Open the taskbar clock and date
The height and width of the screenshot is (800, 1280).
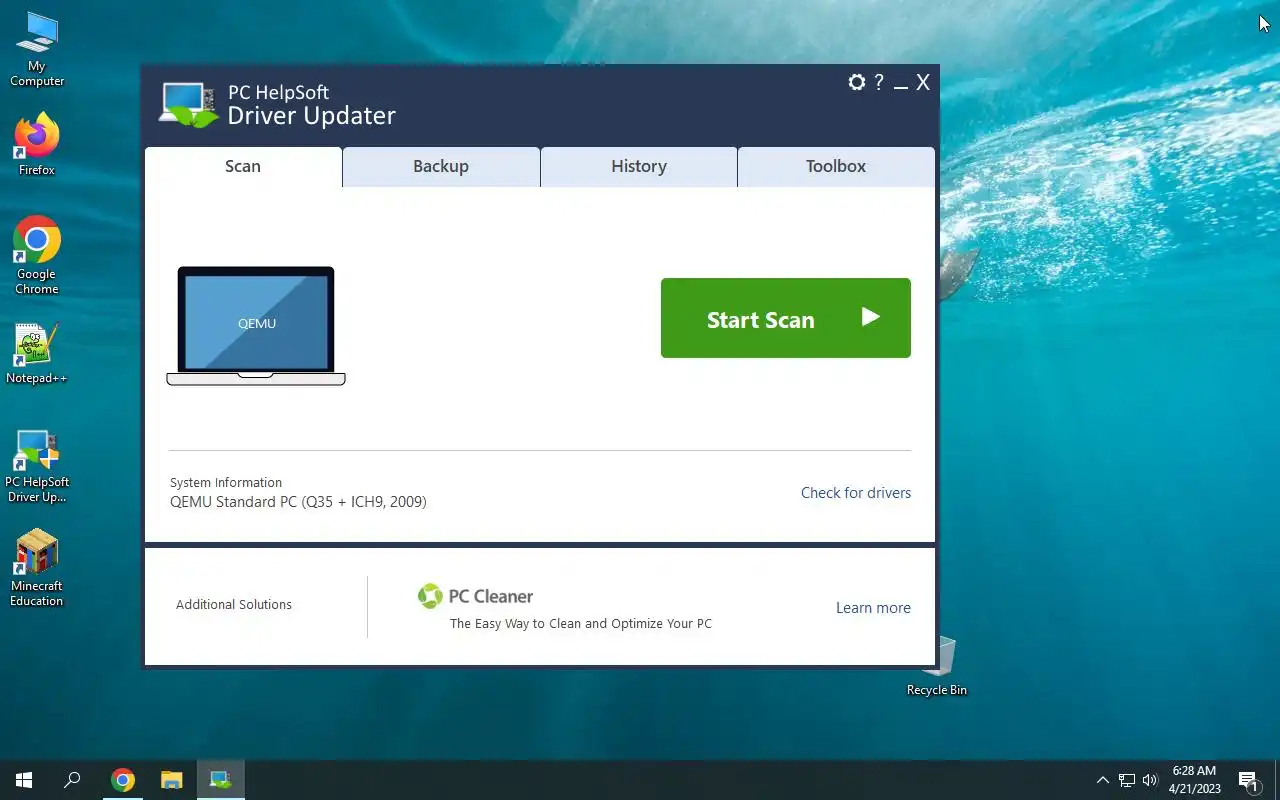pyautogui.click(x=1195, y=780)
